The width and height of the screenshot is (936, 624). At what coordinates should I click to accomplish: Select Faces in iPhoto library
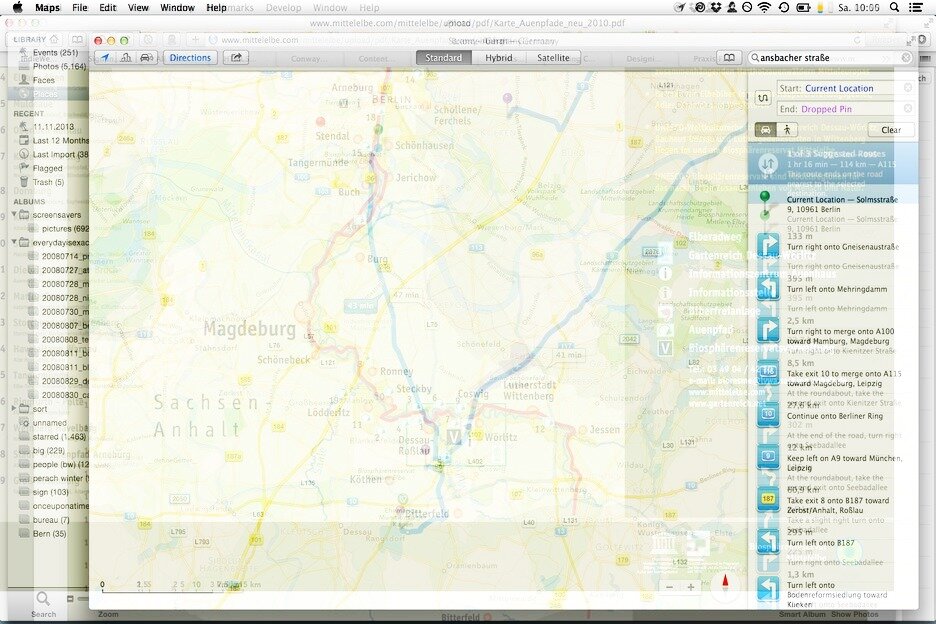[x=45, y=80]
